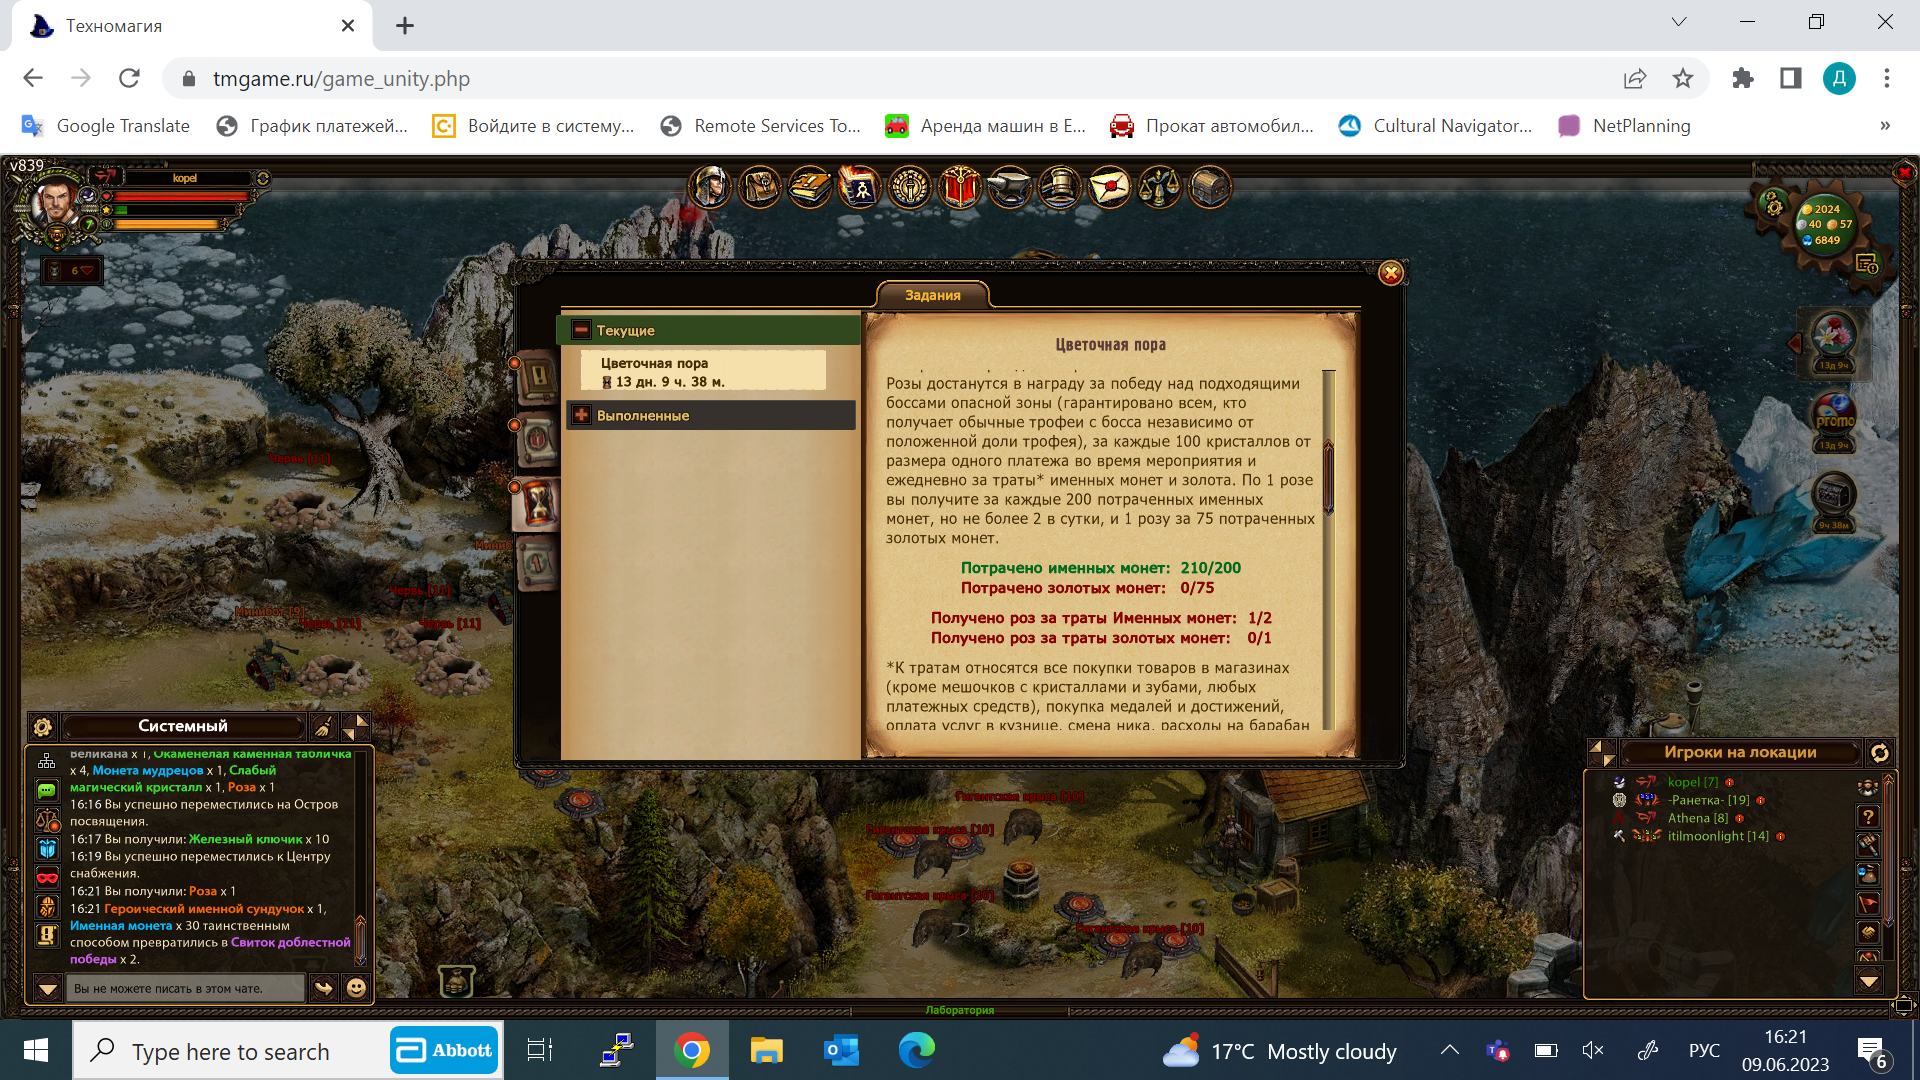Select player kopel [7] in list

click(x=1693, y=782)
